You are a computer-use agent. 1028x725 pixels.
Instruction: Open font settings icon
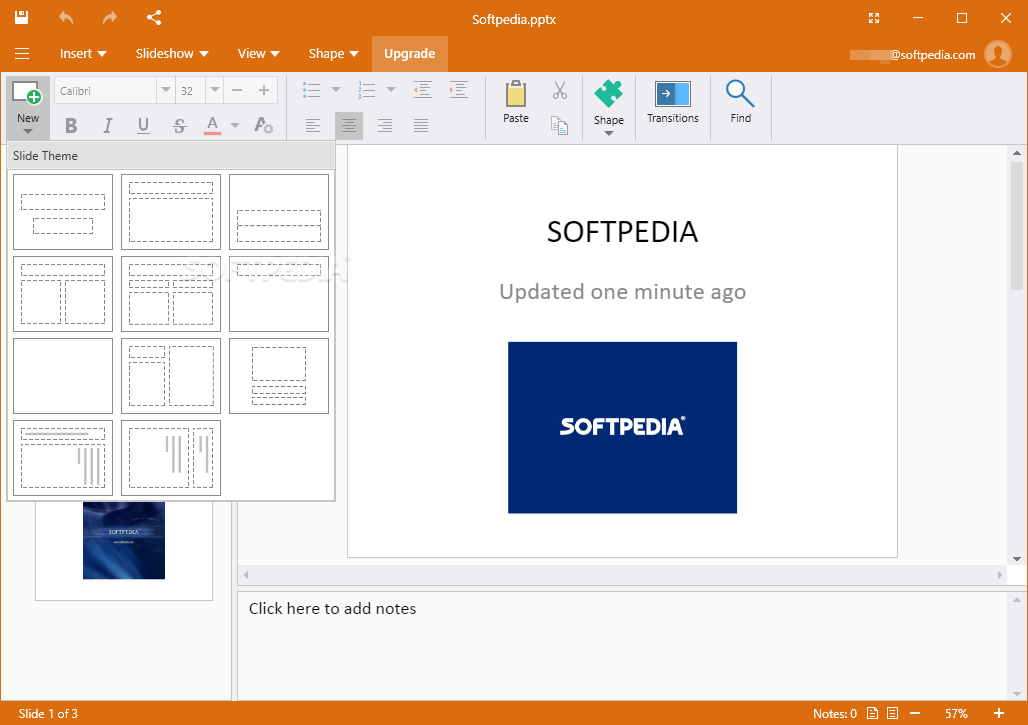click(264, 125)
